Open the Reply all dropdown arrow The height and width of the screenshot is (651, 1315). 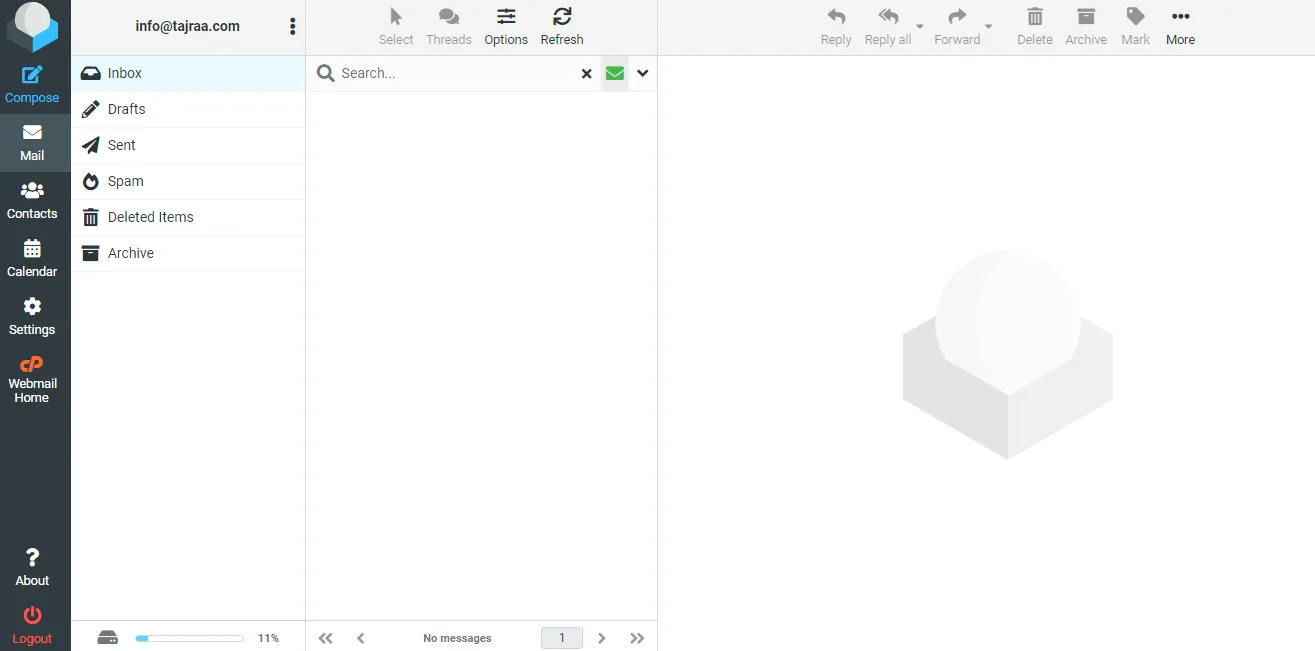[x=920, y=27]
